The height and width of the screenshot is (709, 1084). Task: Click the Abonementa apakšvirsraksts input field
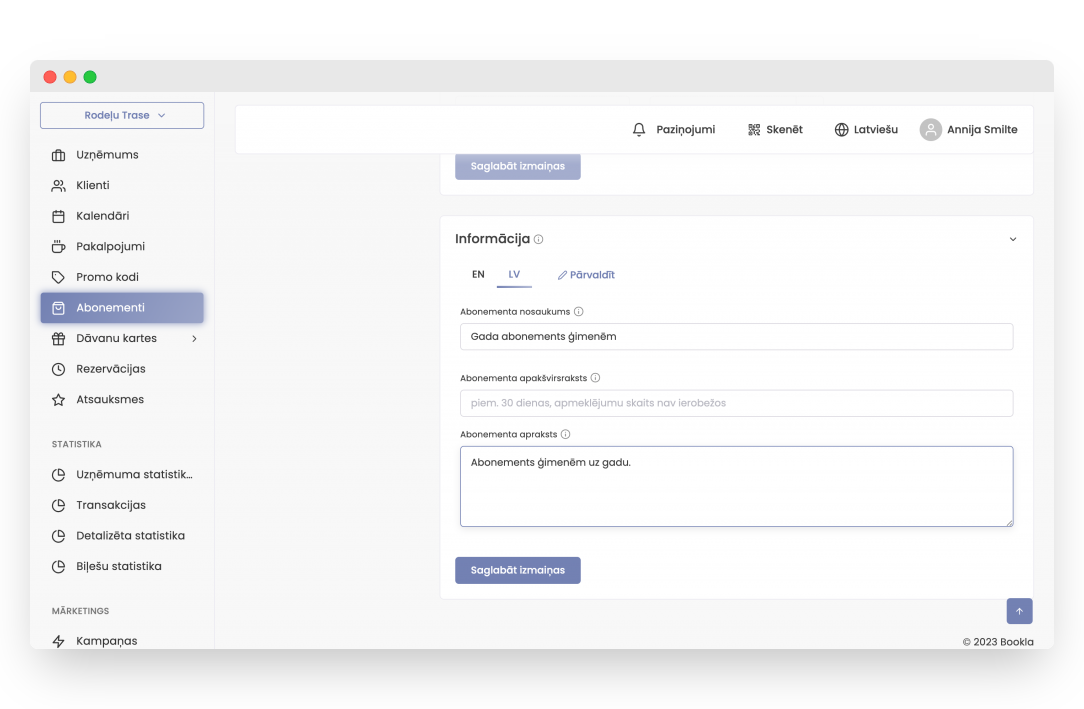tap(736, 403)
